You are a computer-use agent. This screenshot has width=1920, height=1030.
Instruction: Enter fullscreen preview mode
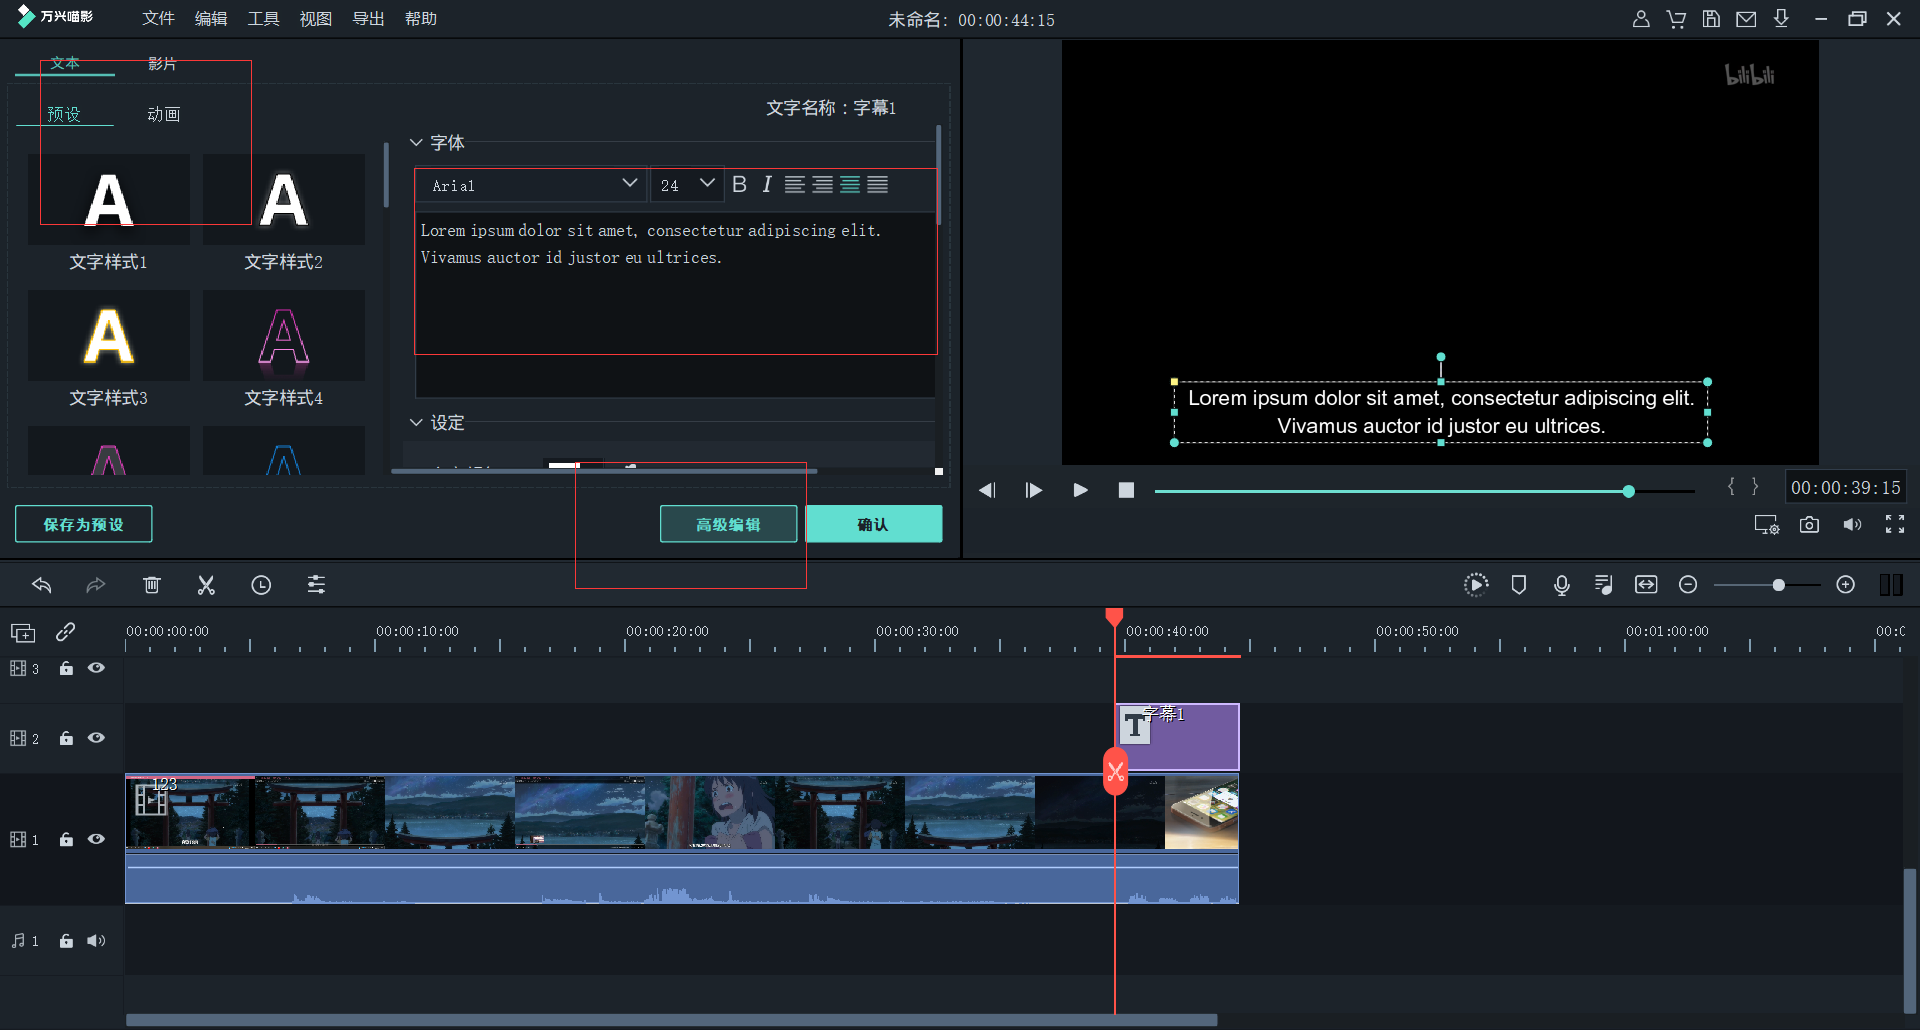[1894, 525]
